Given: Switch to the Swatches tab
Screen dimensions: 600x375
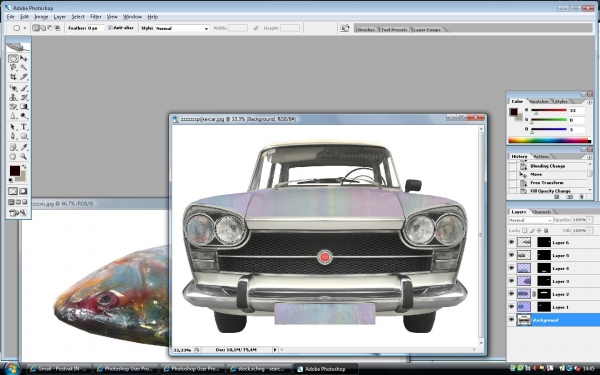Looking at the screenshot, I should point(538,101).
